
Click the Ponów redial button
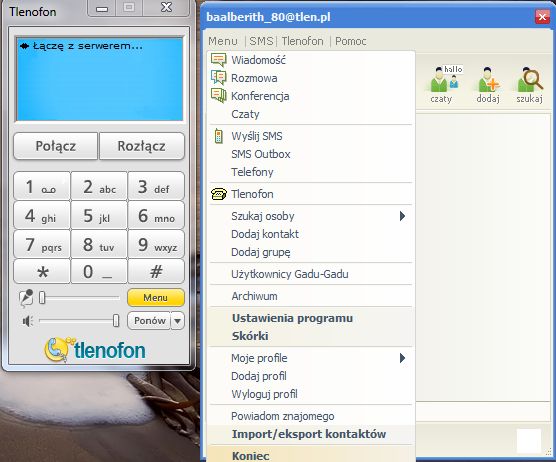pos(149,321)
